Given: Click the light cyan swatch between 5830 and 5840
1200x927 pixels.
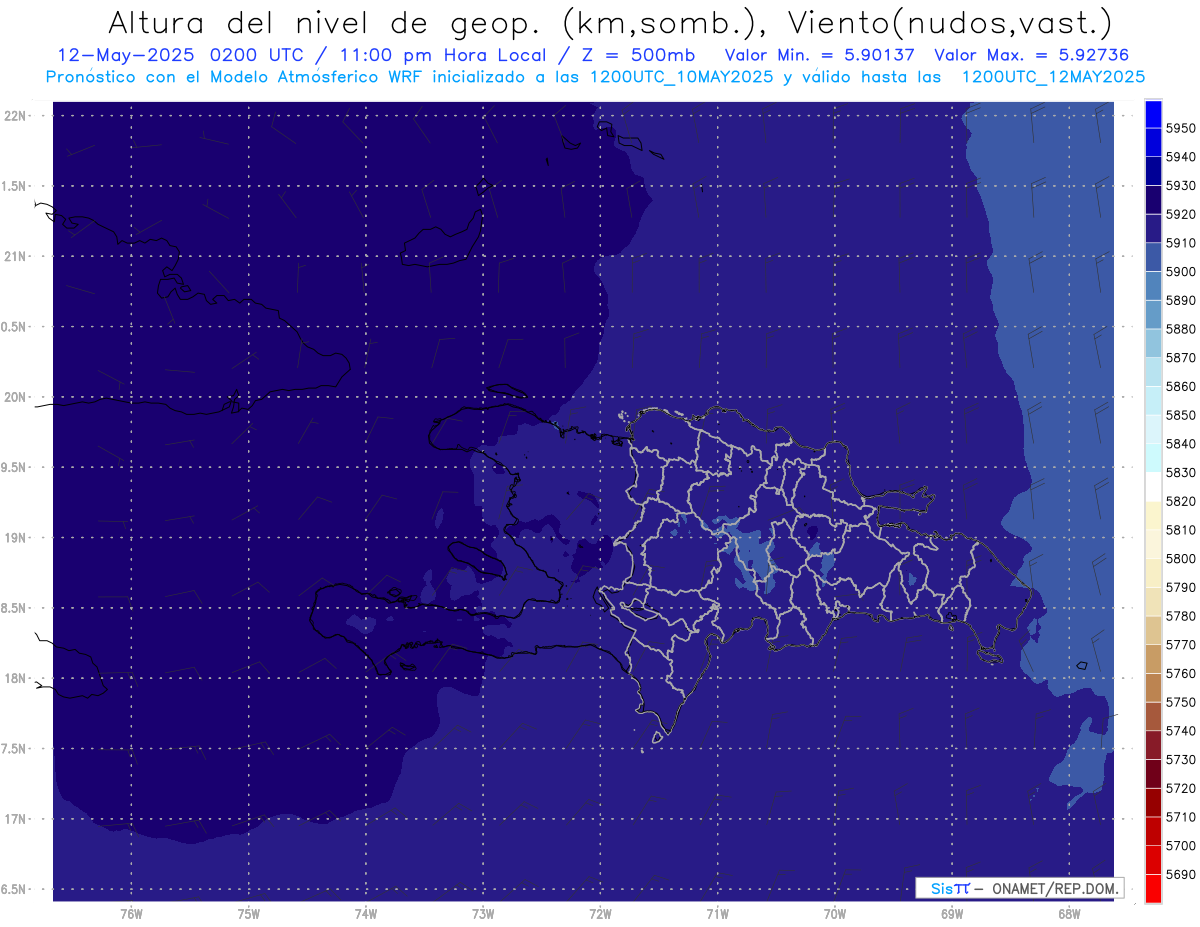Looking at the screenshot, I should [1153, 458].
